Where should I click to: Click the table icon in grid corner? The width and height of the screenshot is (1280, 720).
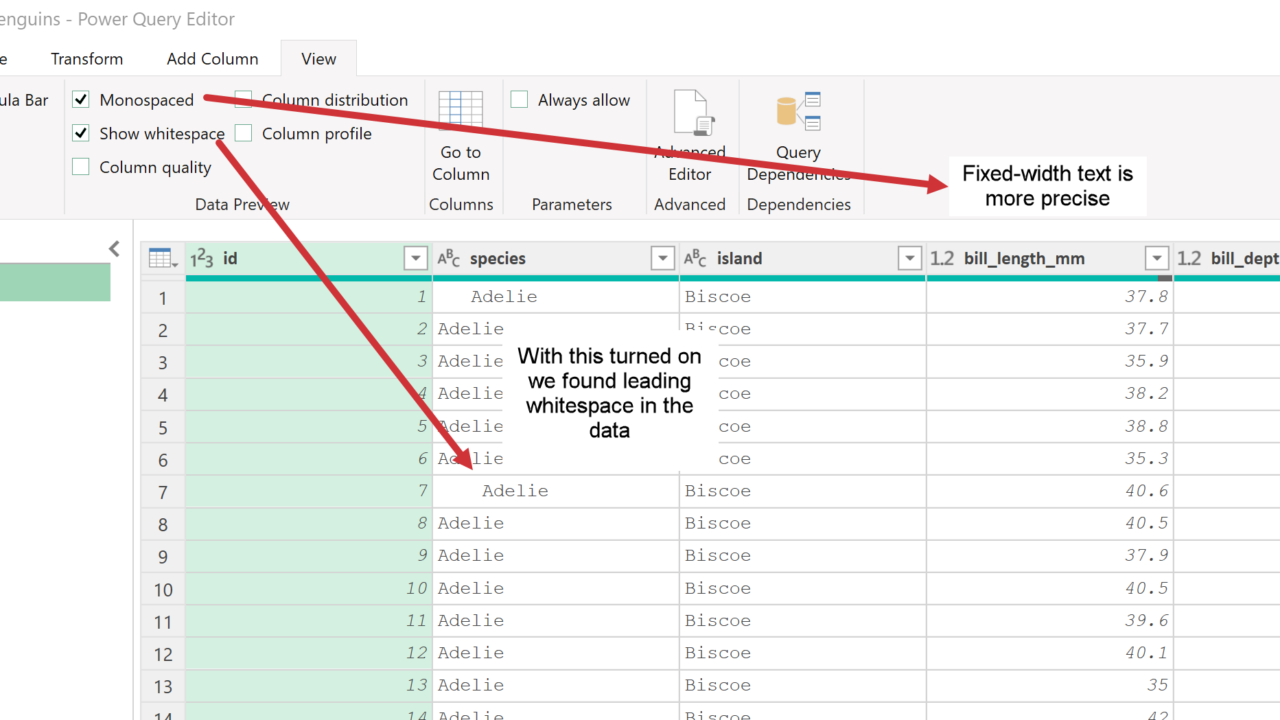coord(162,259)
